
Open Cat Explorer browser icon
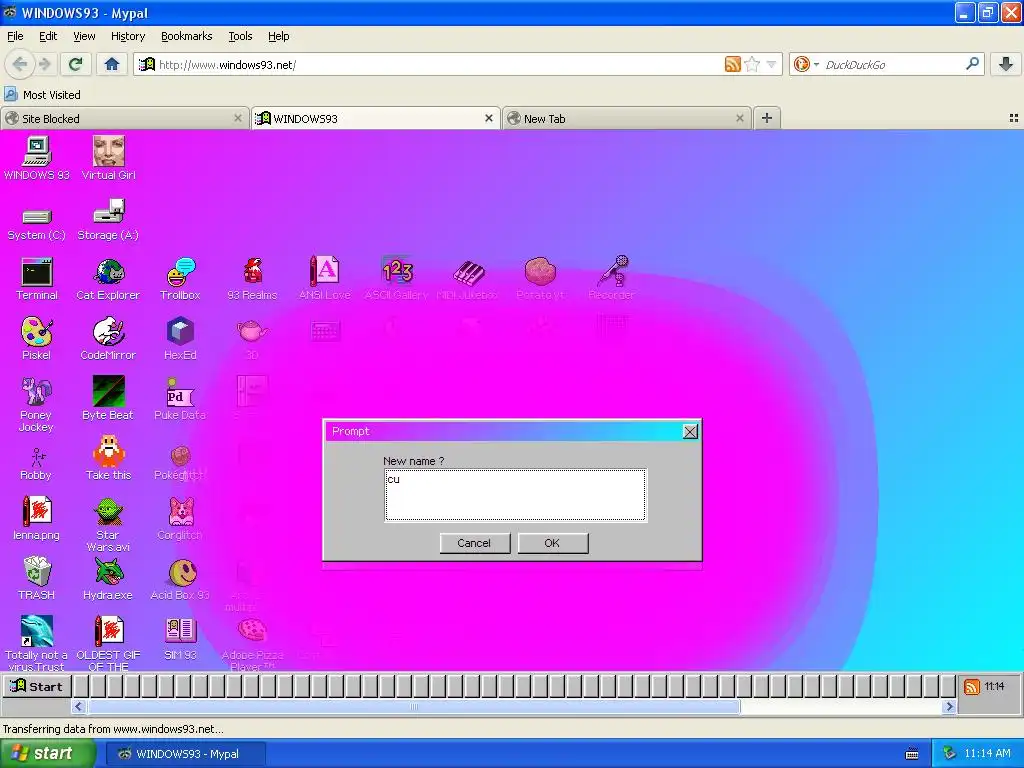click(108, 279)
